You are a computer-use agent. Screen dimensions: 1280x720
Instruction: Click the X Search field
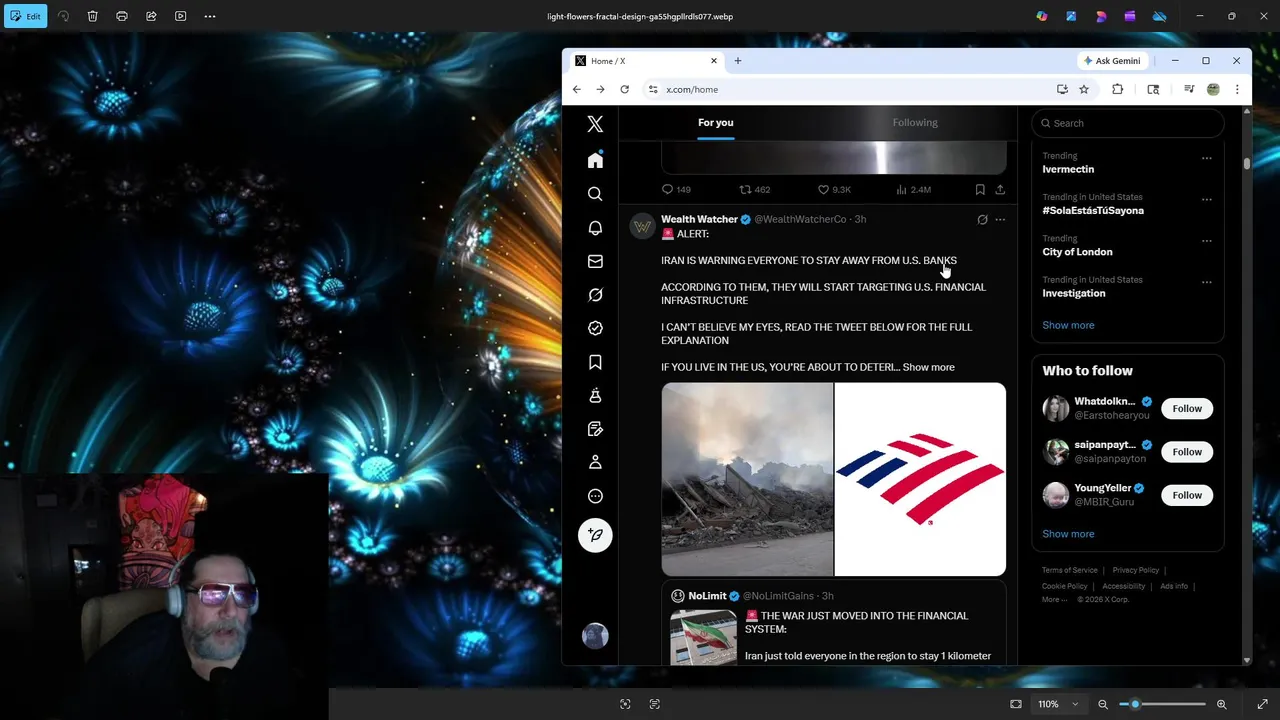pyautogui.click(x=1128, y=123)
